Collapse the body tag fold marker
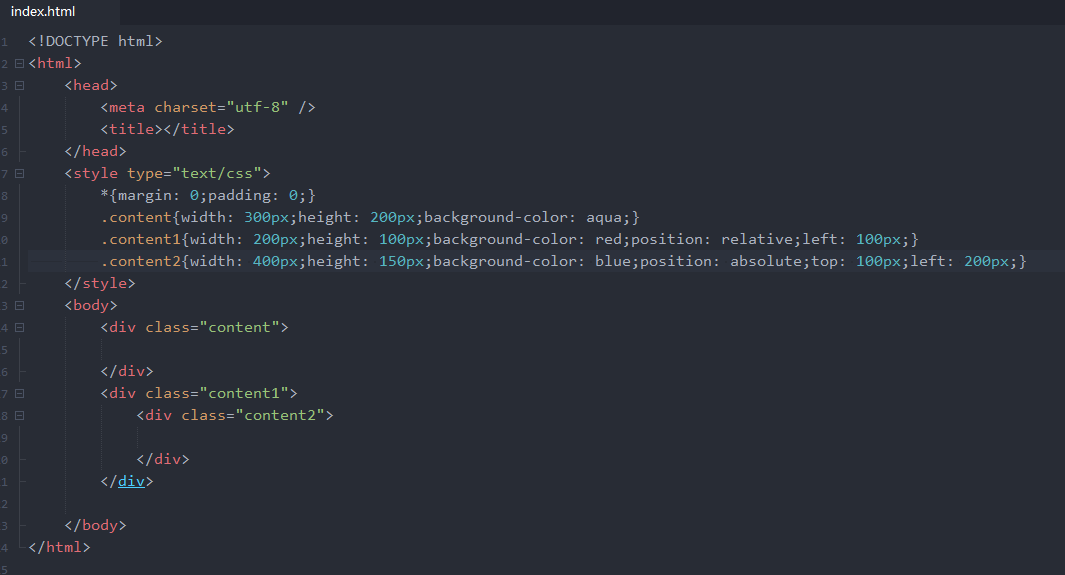 pos(20,305)
